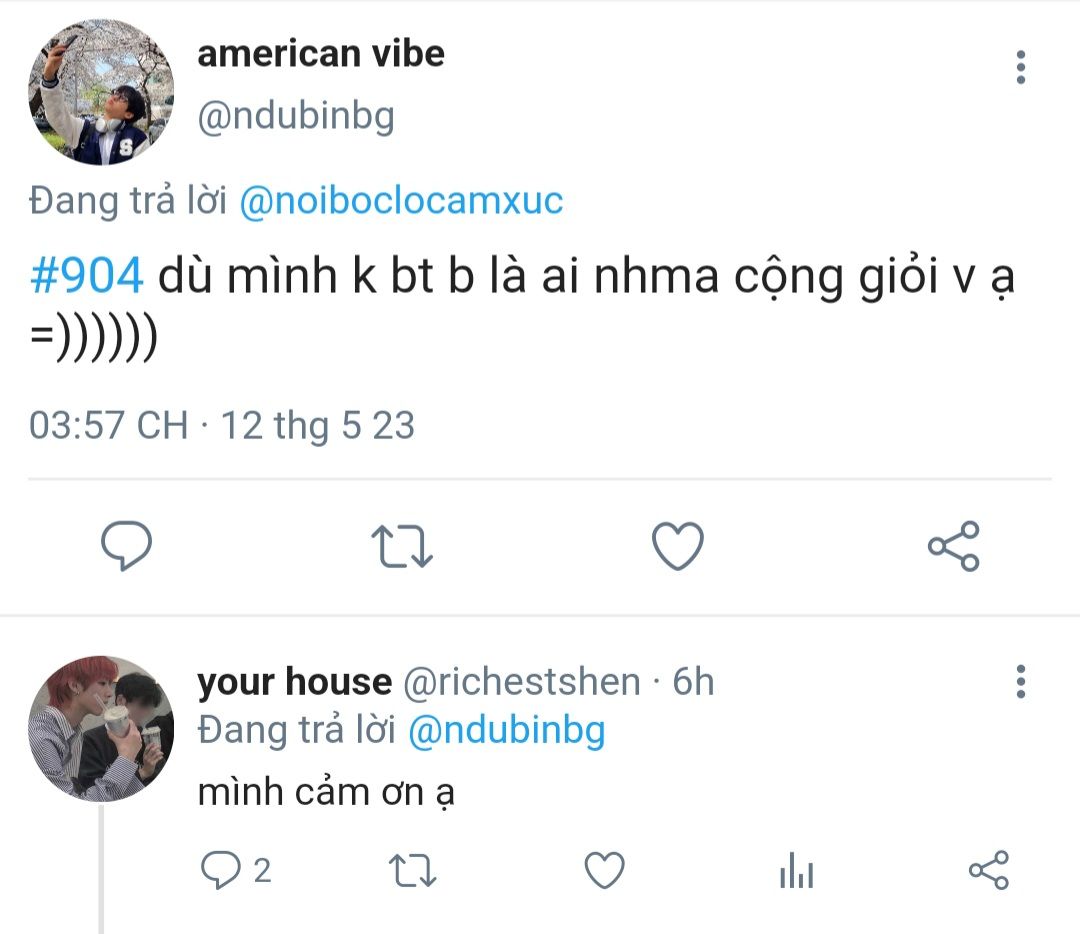Open the #904 hashtag

click(87, 276)
